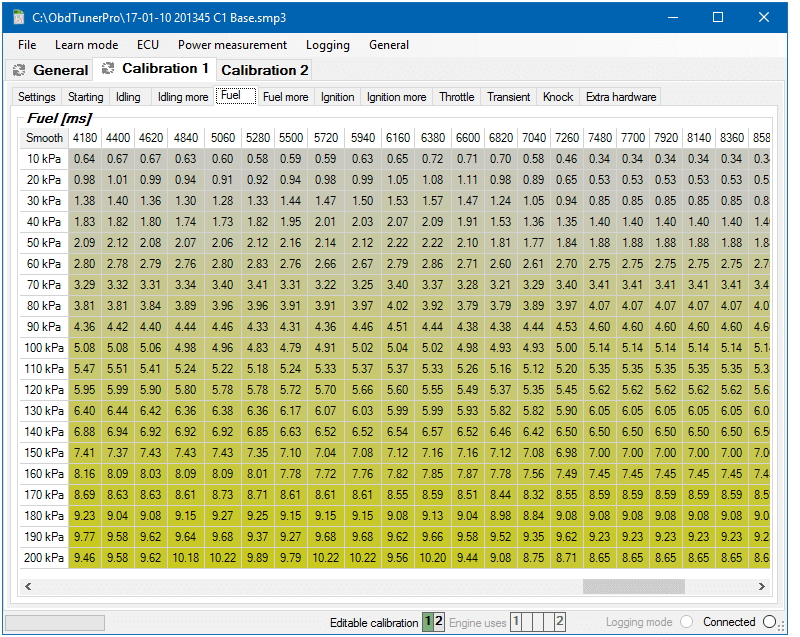The height and width of the screenshot is (637, 800).
Task: Click the refresh icon on the General tab
Action: click(19, 70)
